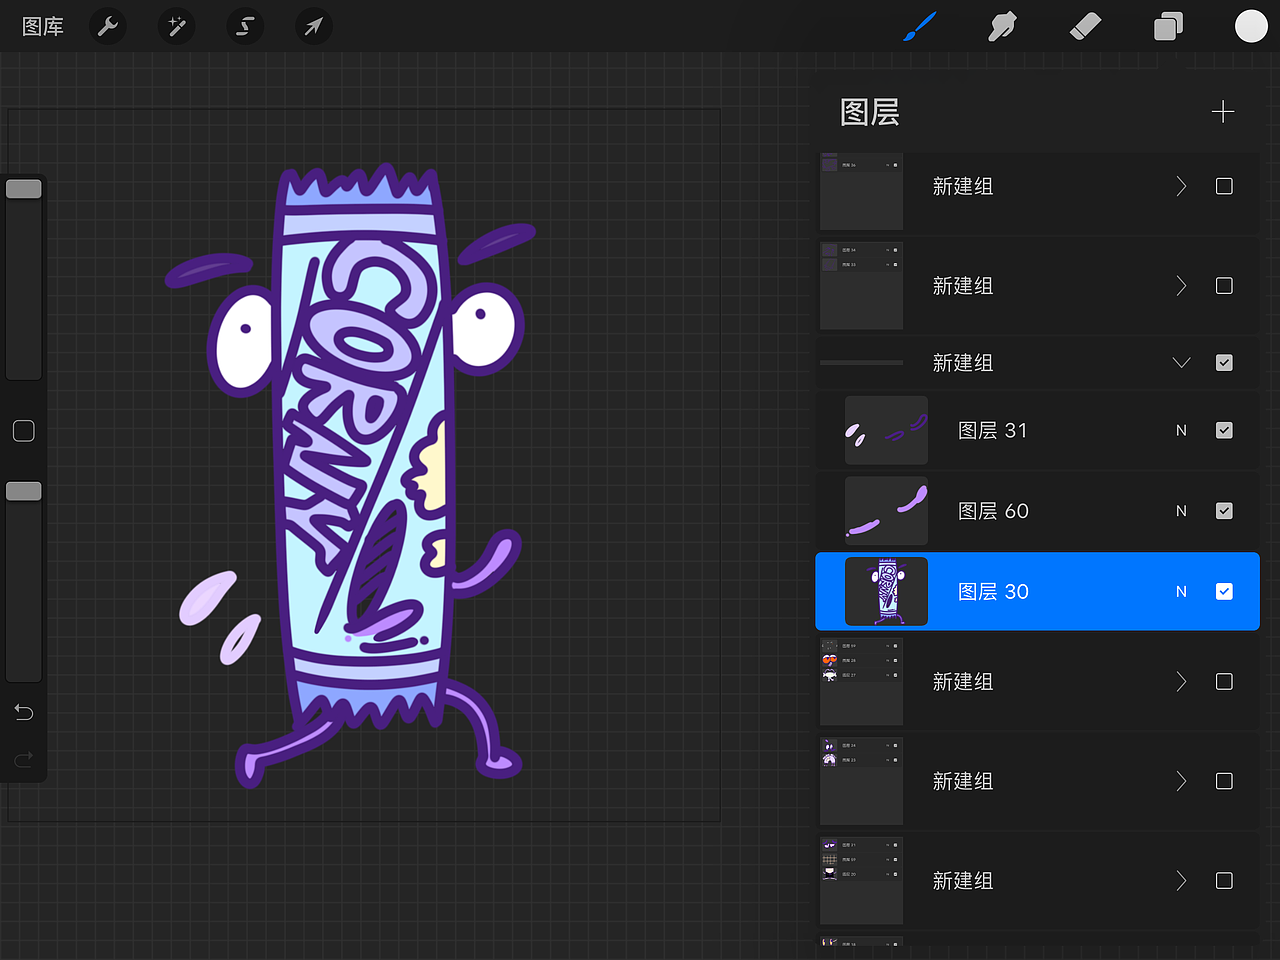
Task: Open blend mode N for 图层 30
Action: coord(1181,592)
